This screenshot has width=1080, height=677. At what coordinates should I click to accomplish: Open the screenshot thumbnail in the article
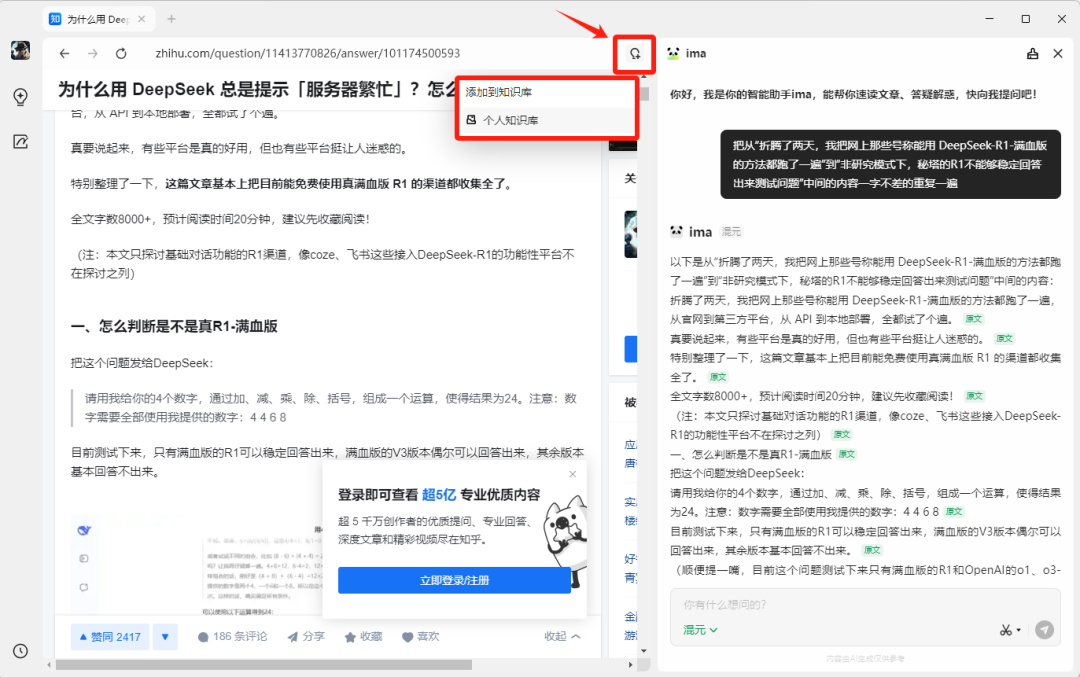[x=195, y=565]
